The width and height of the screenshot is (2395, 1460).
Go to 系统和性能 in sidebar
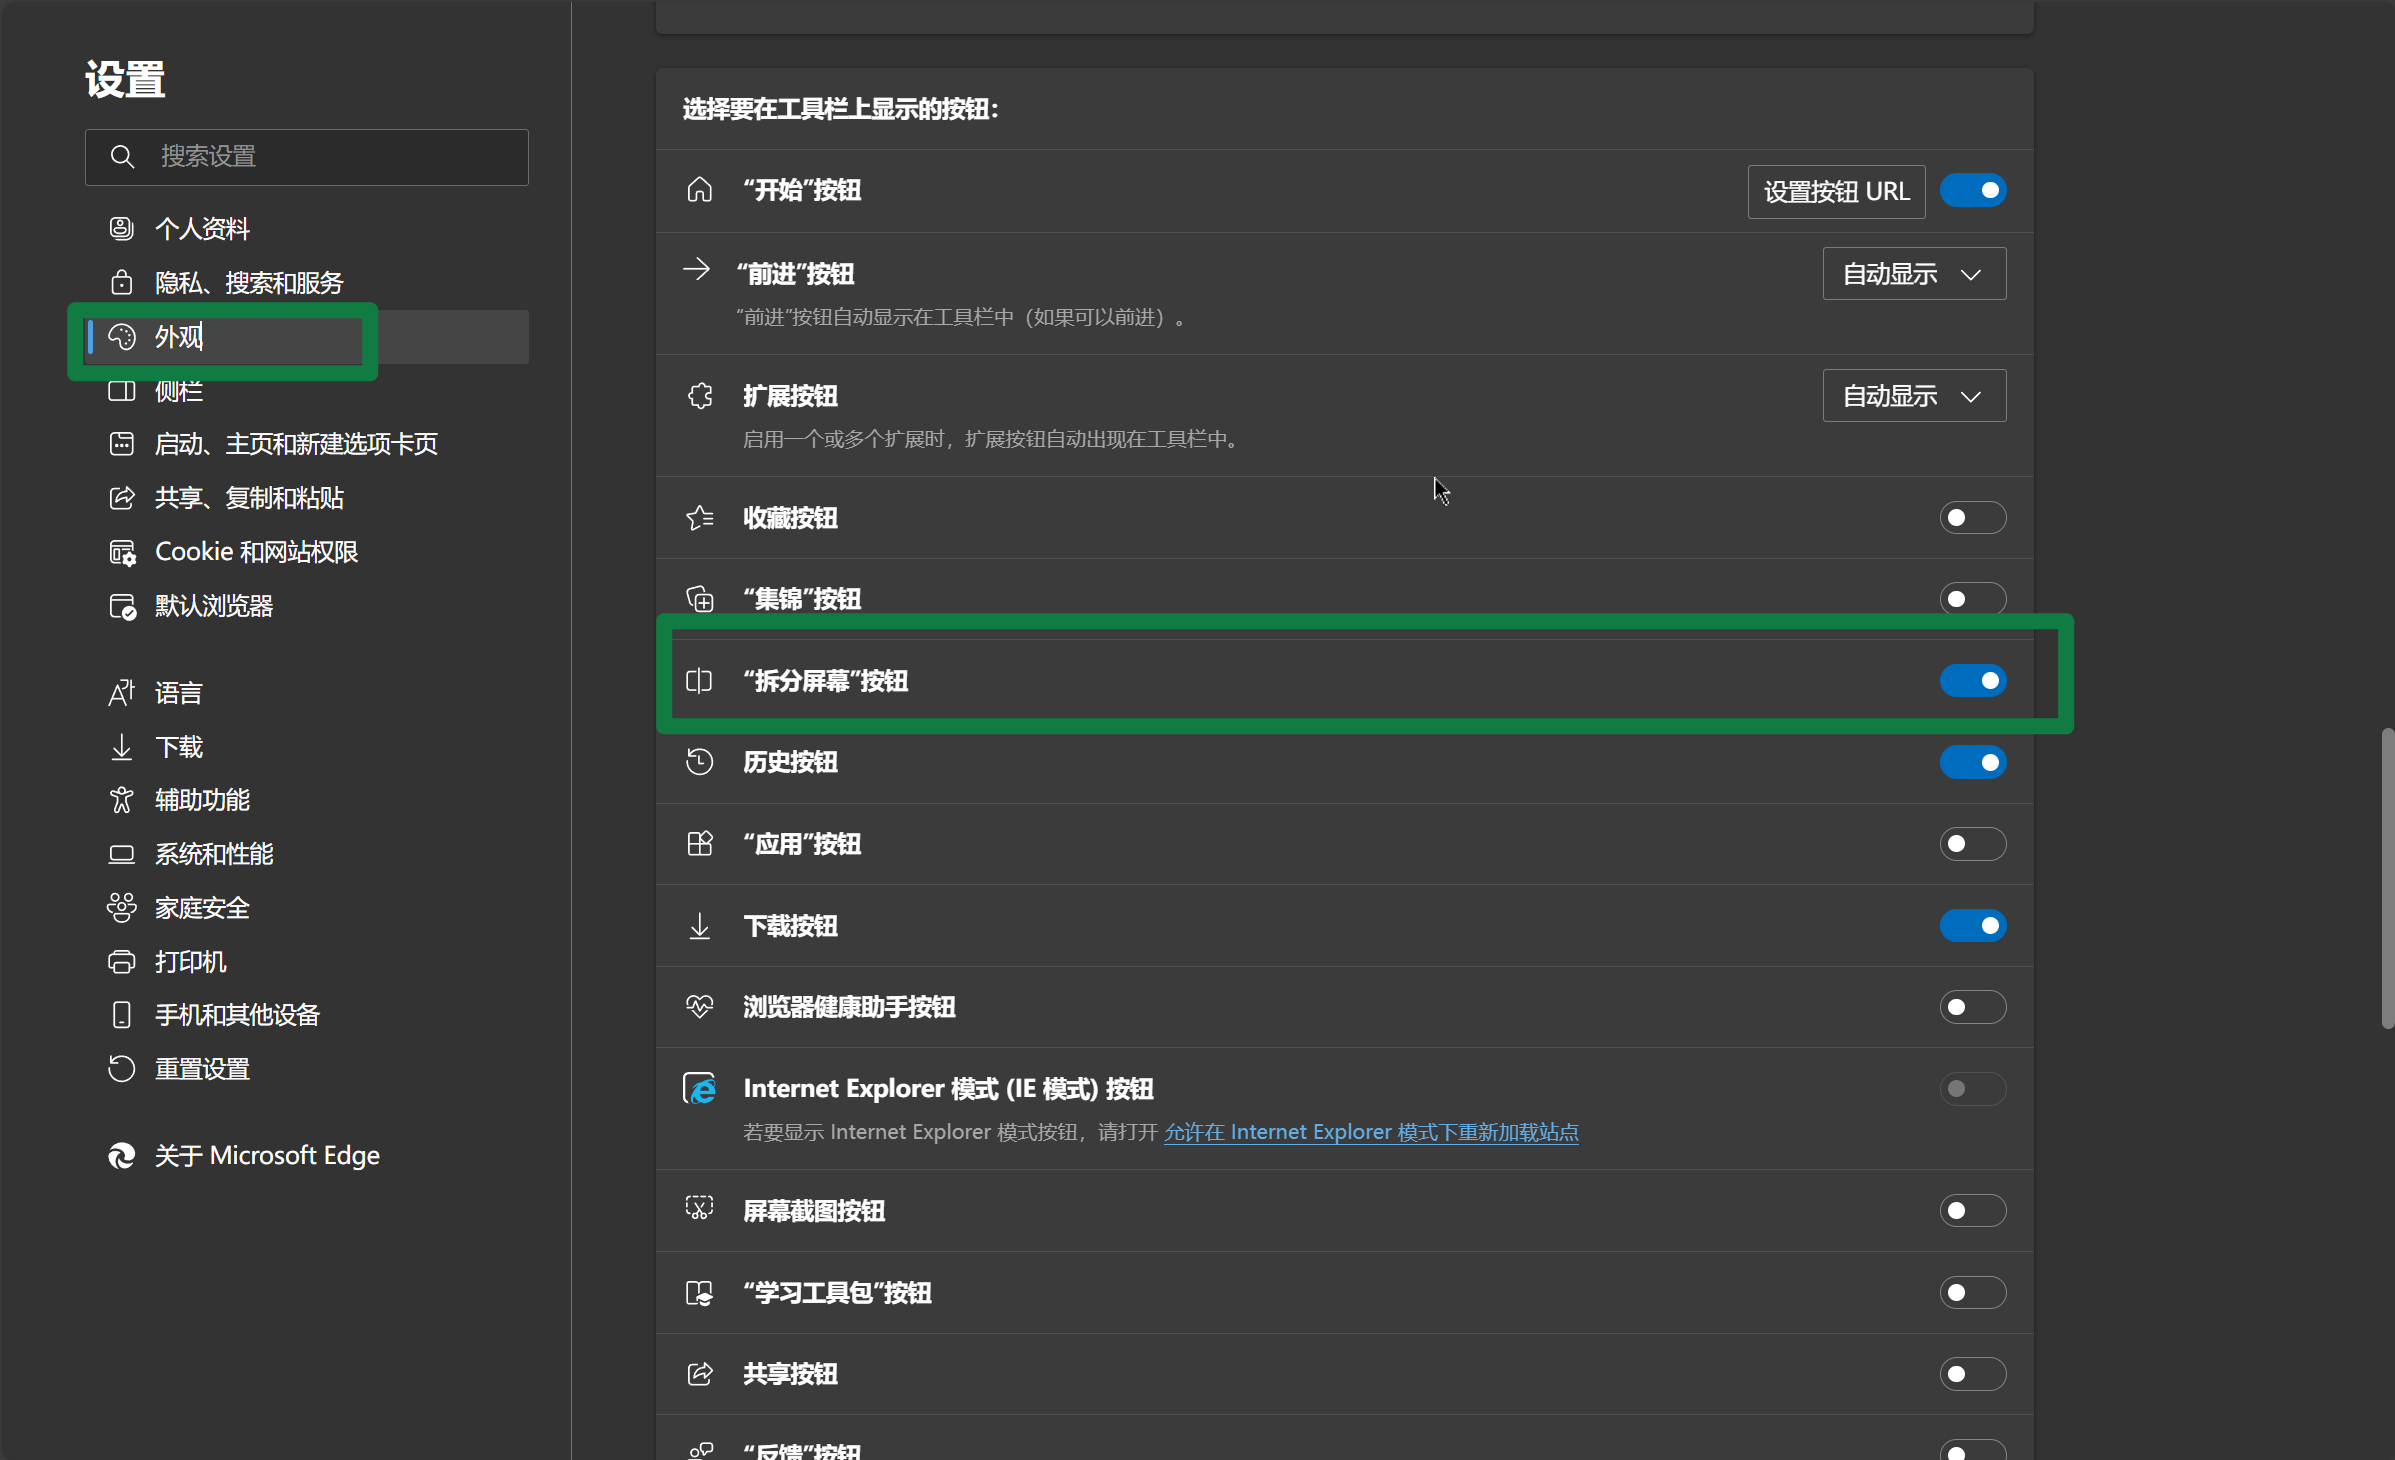[x=213, y=854]
